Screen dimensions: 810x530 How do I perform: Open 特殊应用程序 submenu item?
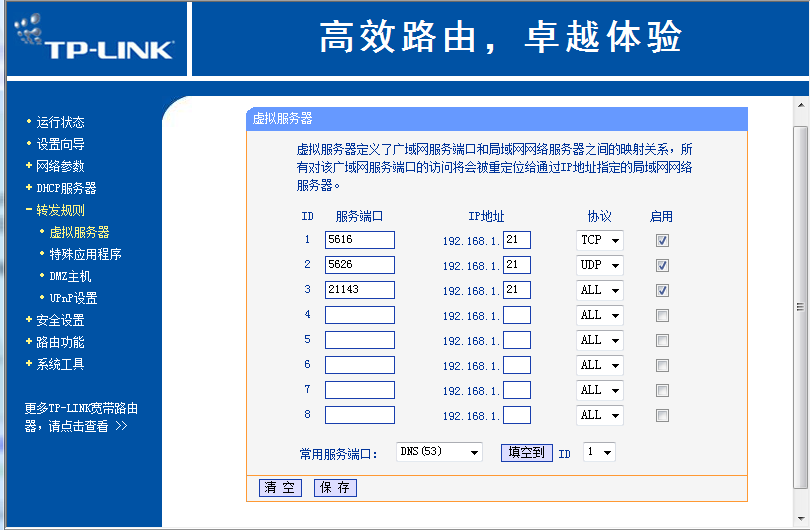coord(85,254)
